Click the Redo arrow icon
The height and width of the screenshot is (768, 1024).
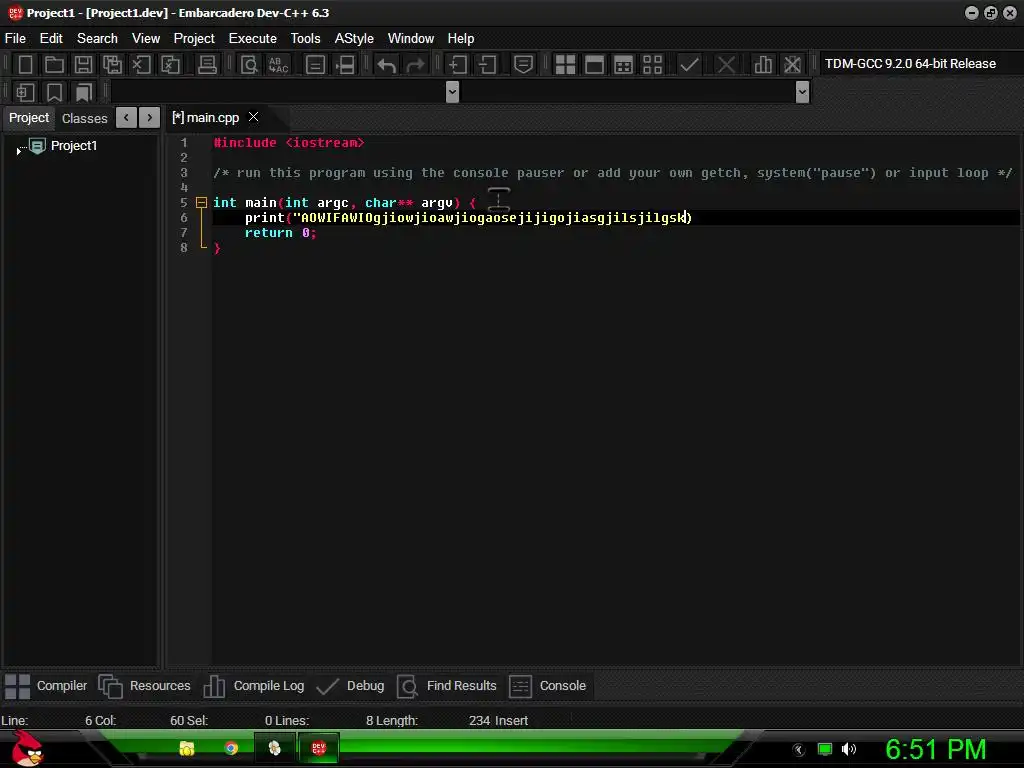415,64
